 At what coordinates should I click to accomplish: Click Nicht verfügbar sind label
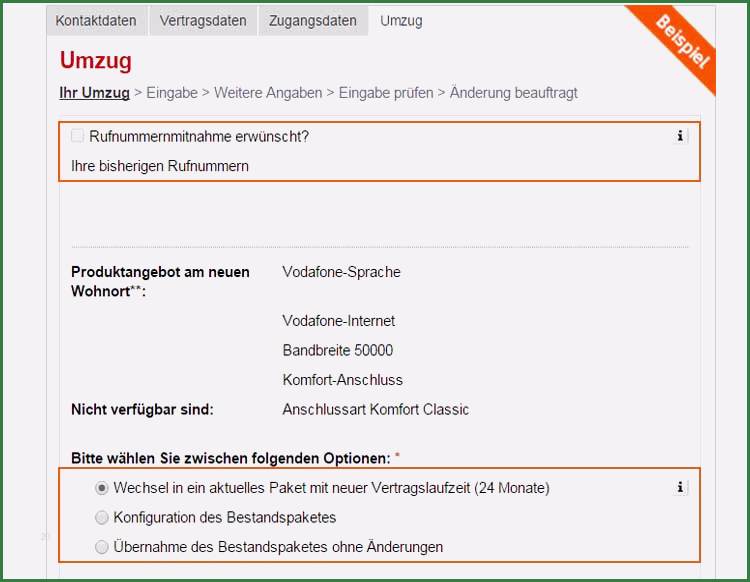pyautogui.click(x=142, y=410)
